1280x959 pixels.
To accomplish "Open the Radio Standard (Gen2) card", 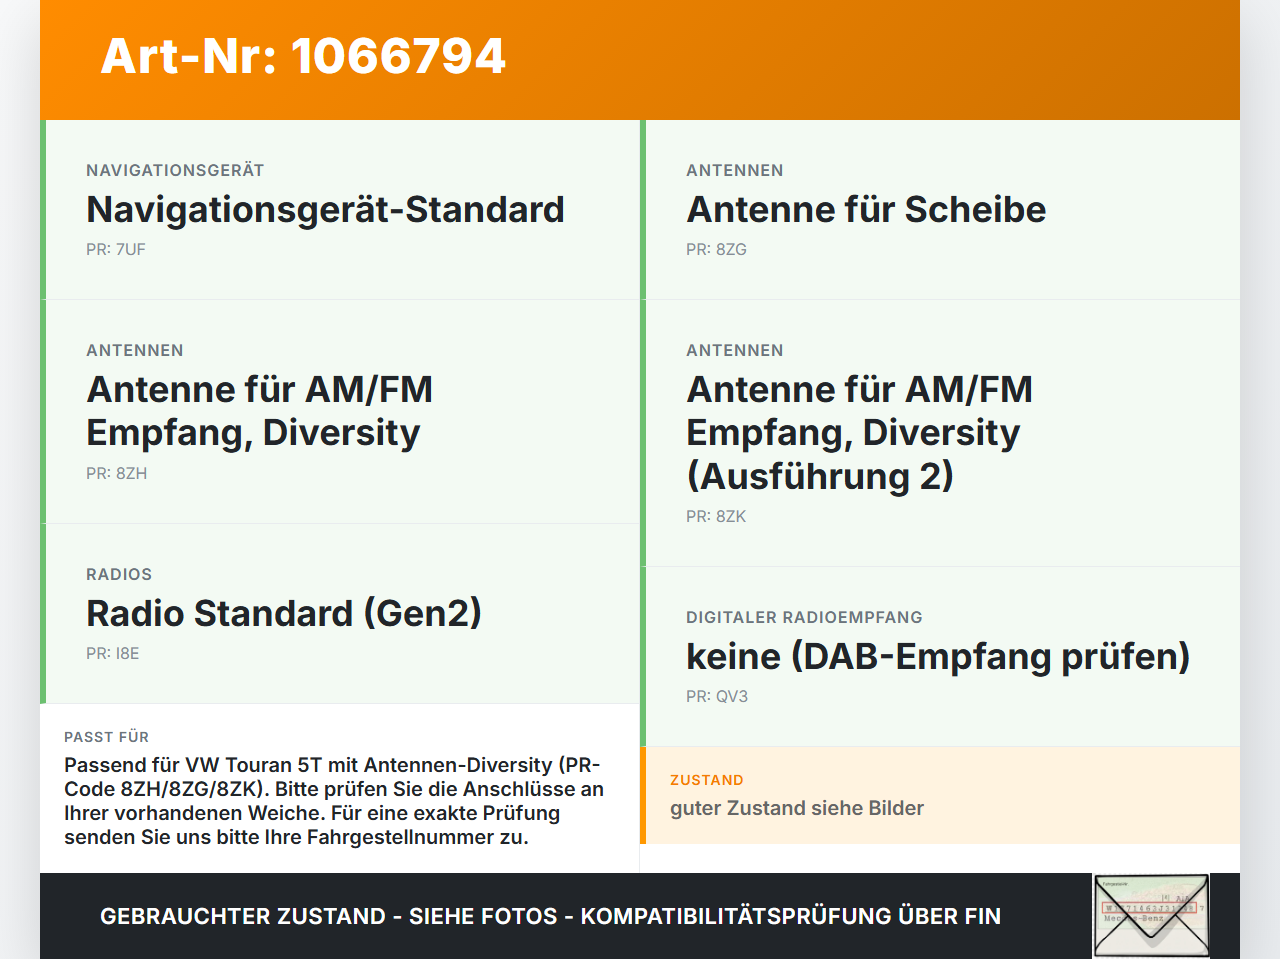I will click(x=340, y=614).
